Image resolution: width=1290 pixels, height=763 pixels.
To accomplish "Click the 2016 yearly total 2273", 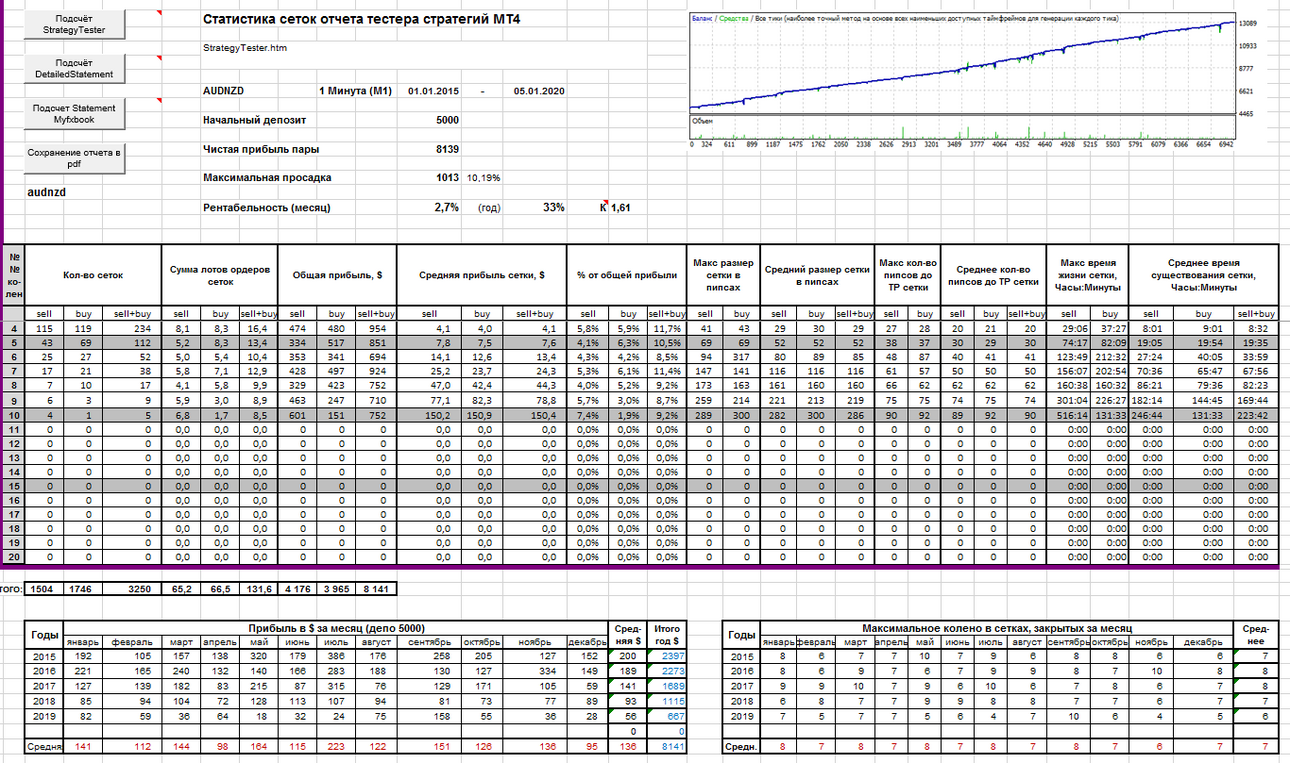I will pos(669,671).
